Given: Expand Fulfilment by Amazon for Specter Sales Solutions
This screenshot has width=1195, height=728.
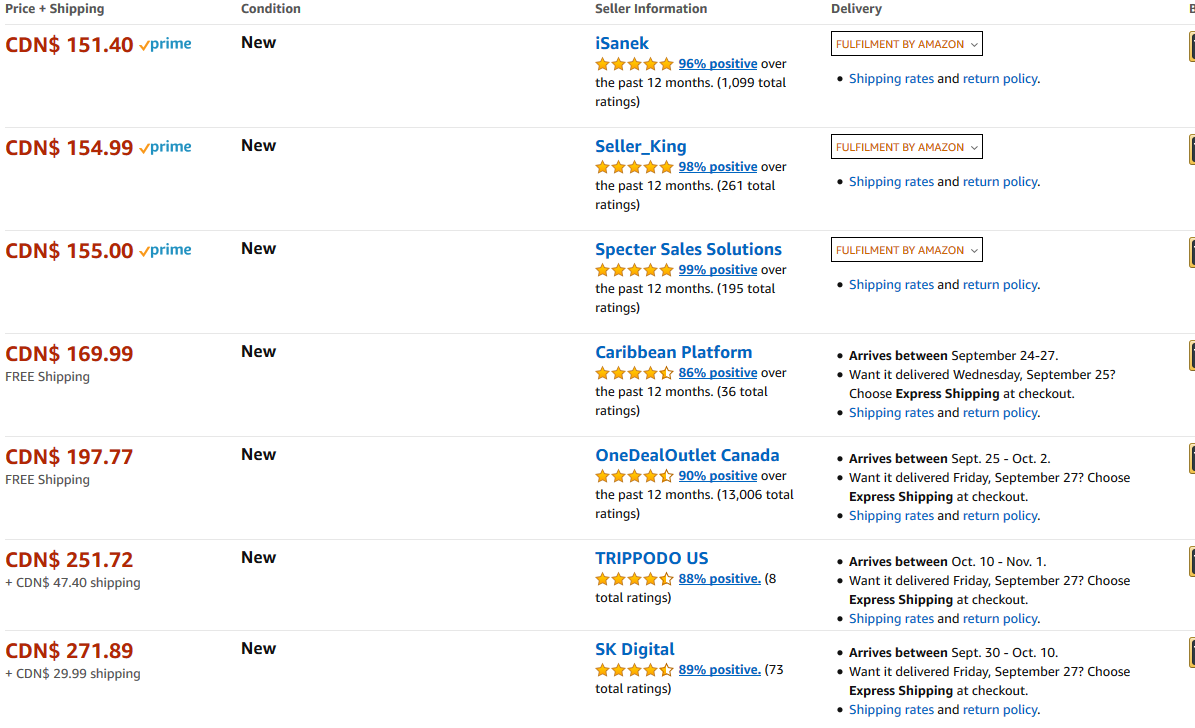Looking at the screenshot, I should coord(906,250).
